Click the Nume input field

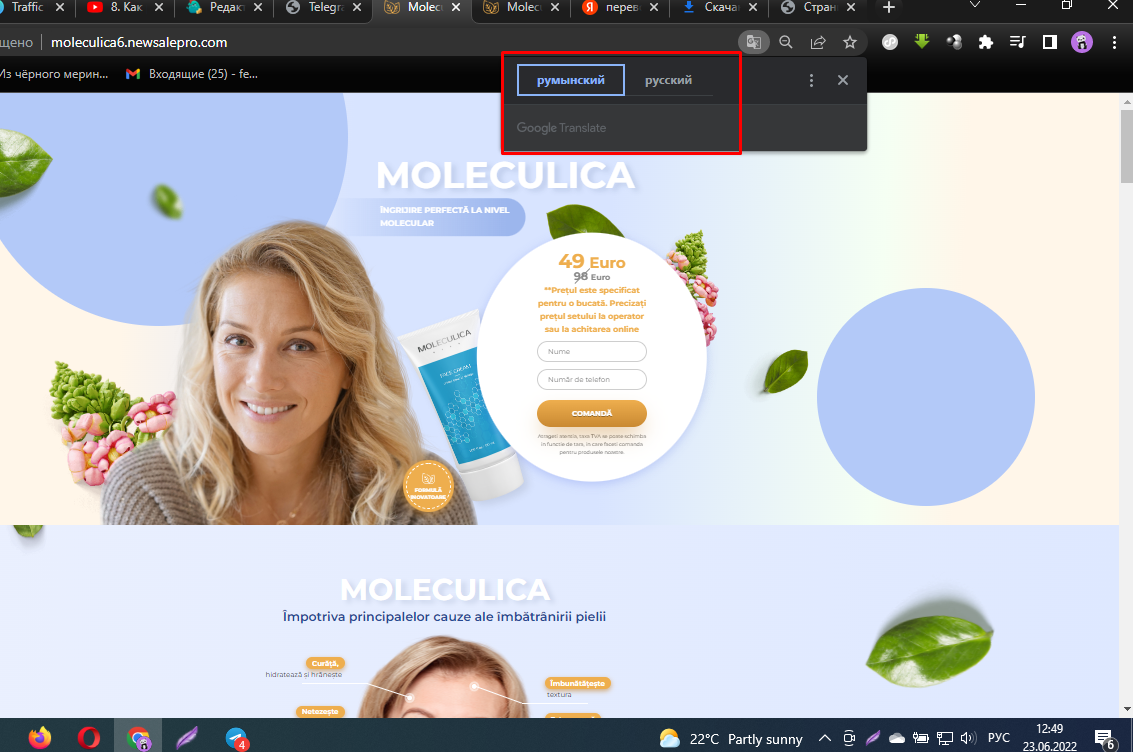[x=592, y=352]
